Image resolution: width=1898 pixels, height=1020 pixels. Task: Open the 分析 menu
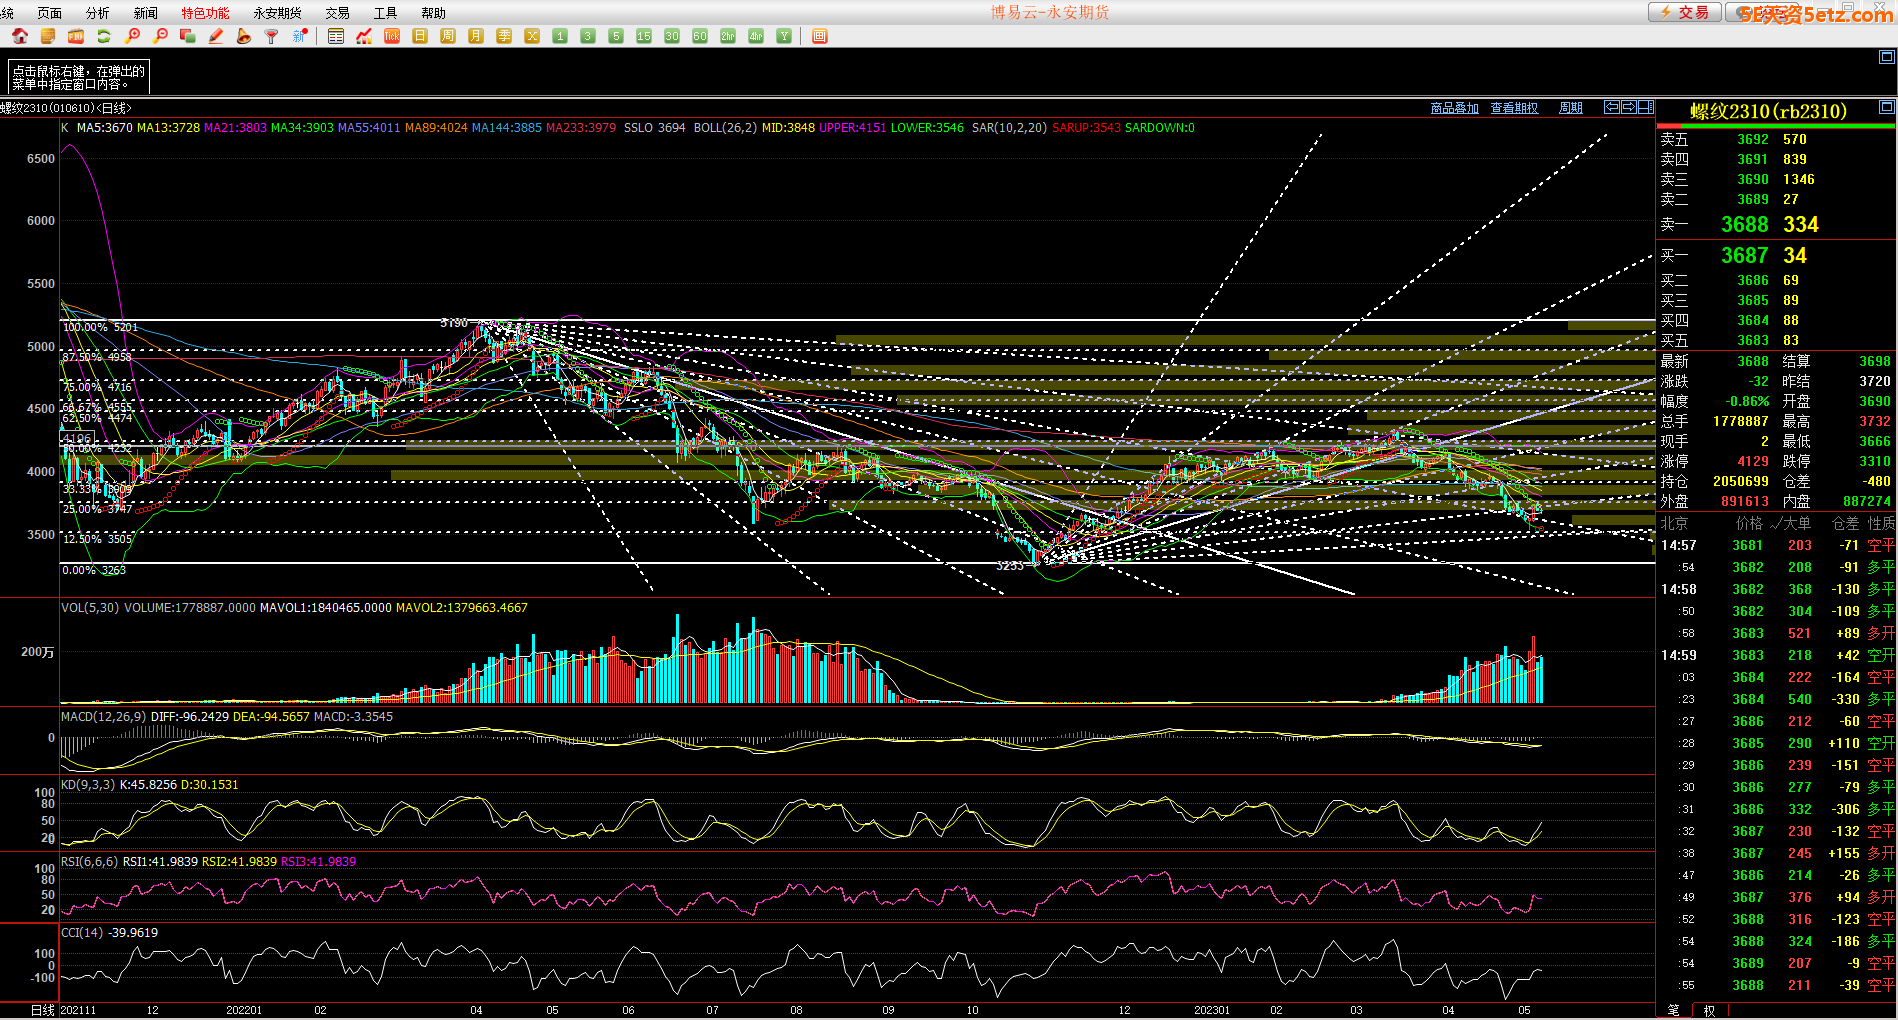tap(97, 13)
